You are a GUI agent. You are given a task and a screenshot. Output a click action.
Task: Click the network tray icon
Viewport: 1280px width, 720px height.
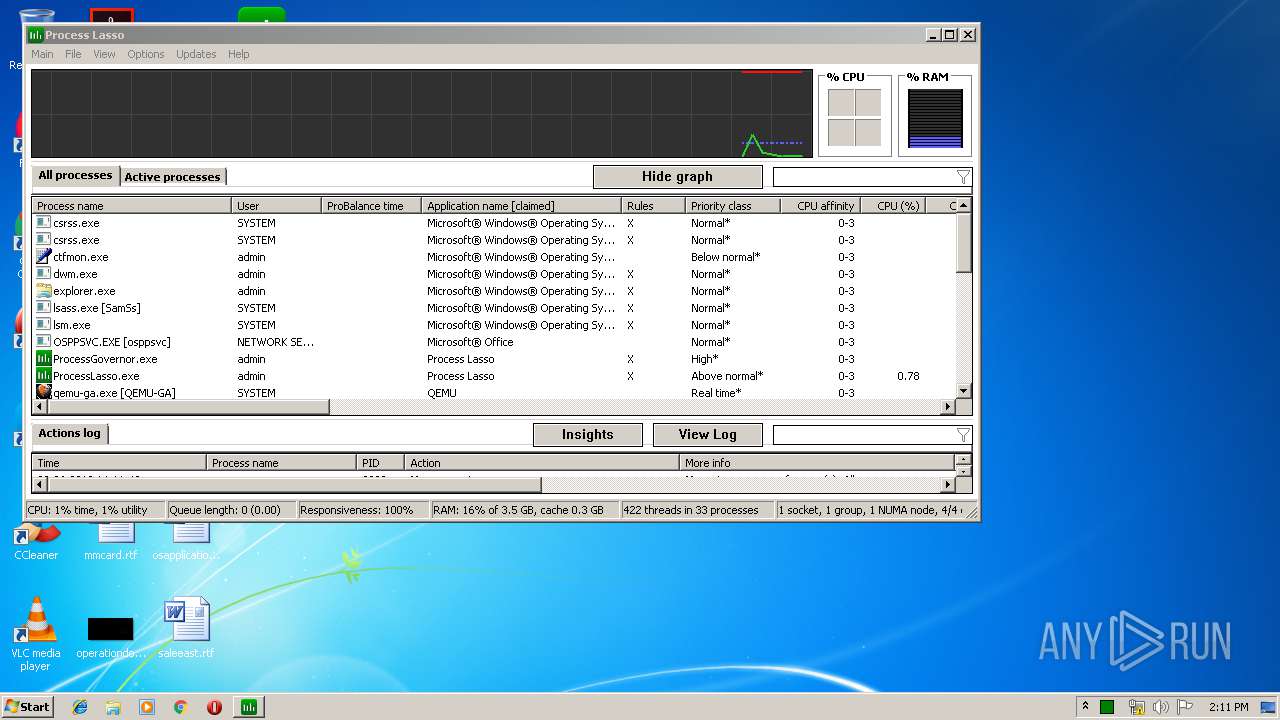[x=1136, y=707]
